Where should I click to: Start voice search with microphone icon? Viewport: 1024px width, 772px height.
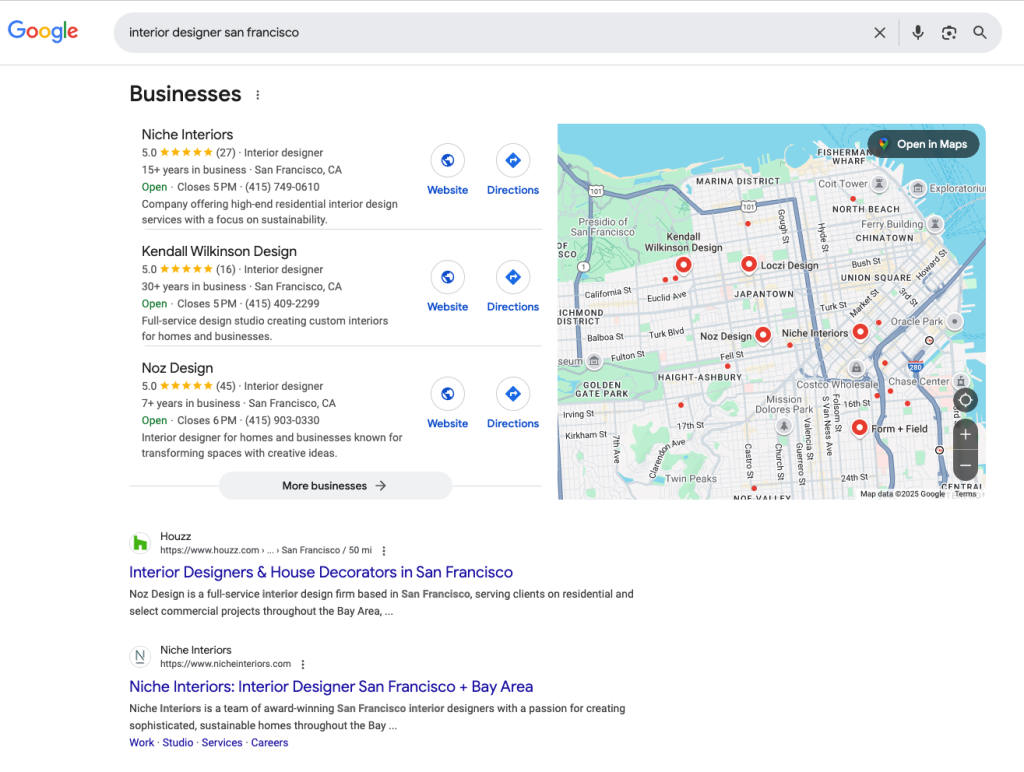[x=918, y=33]
